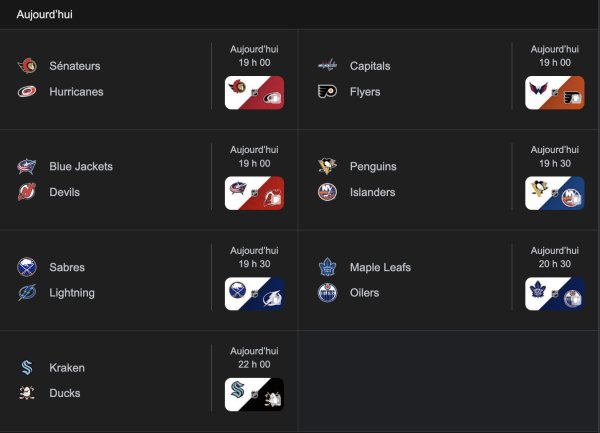The image size is (600, 433).
Task: Click the Flyers team logo
Action: pos(327,92)
